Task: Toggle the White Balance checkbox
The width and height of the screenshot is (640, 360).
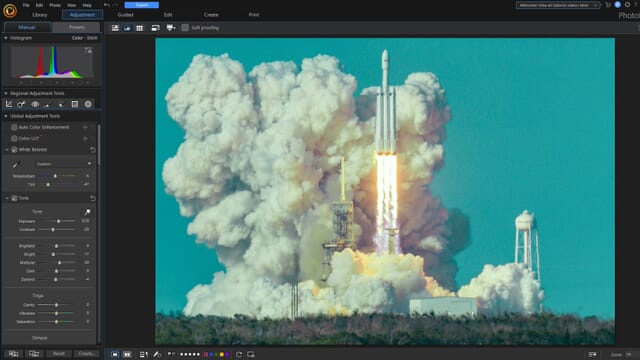Action: pos(14,150)
